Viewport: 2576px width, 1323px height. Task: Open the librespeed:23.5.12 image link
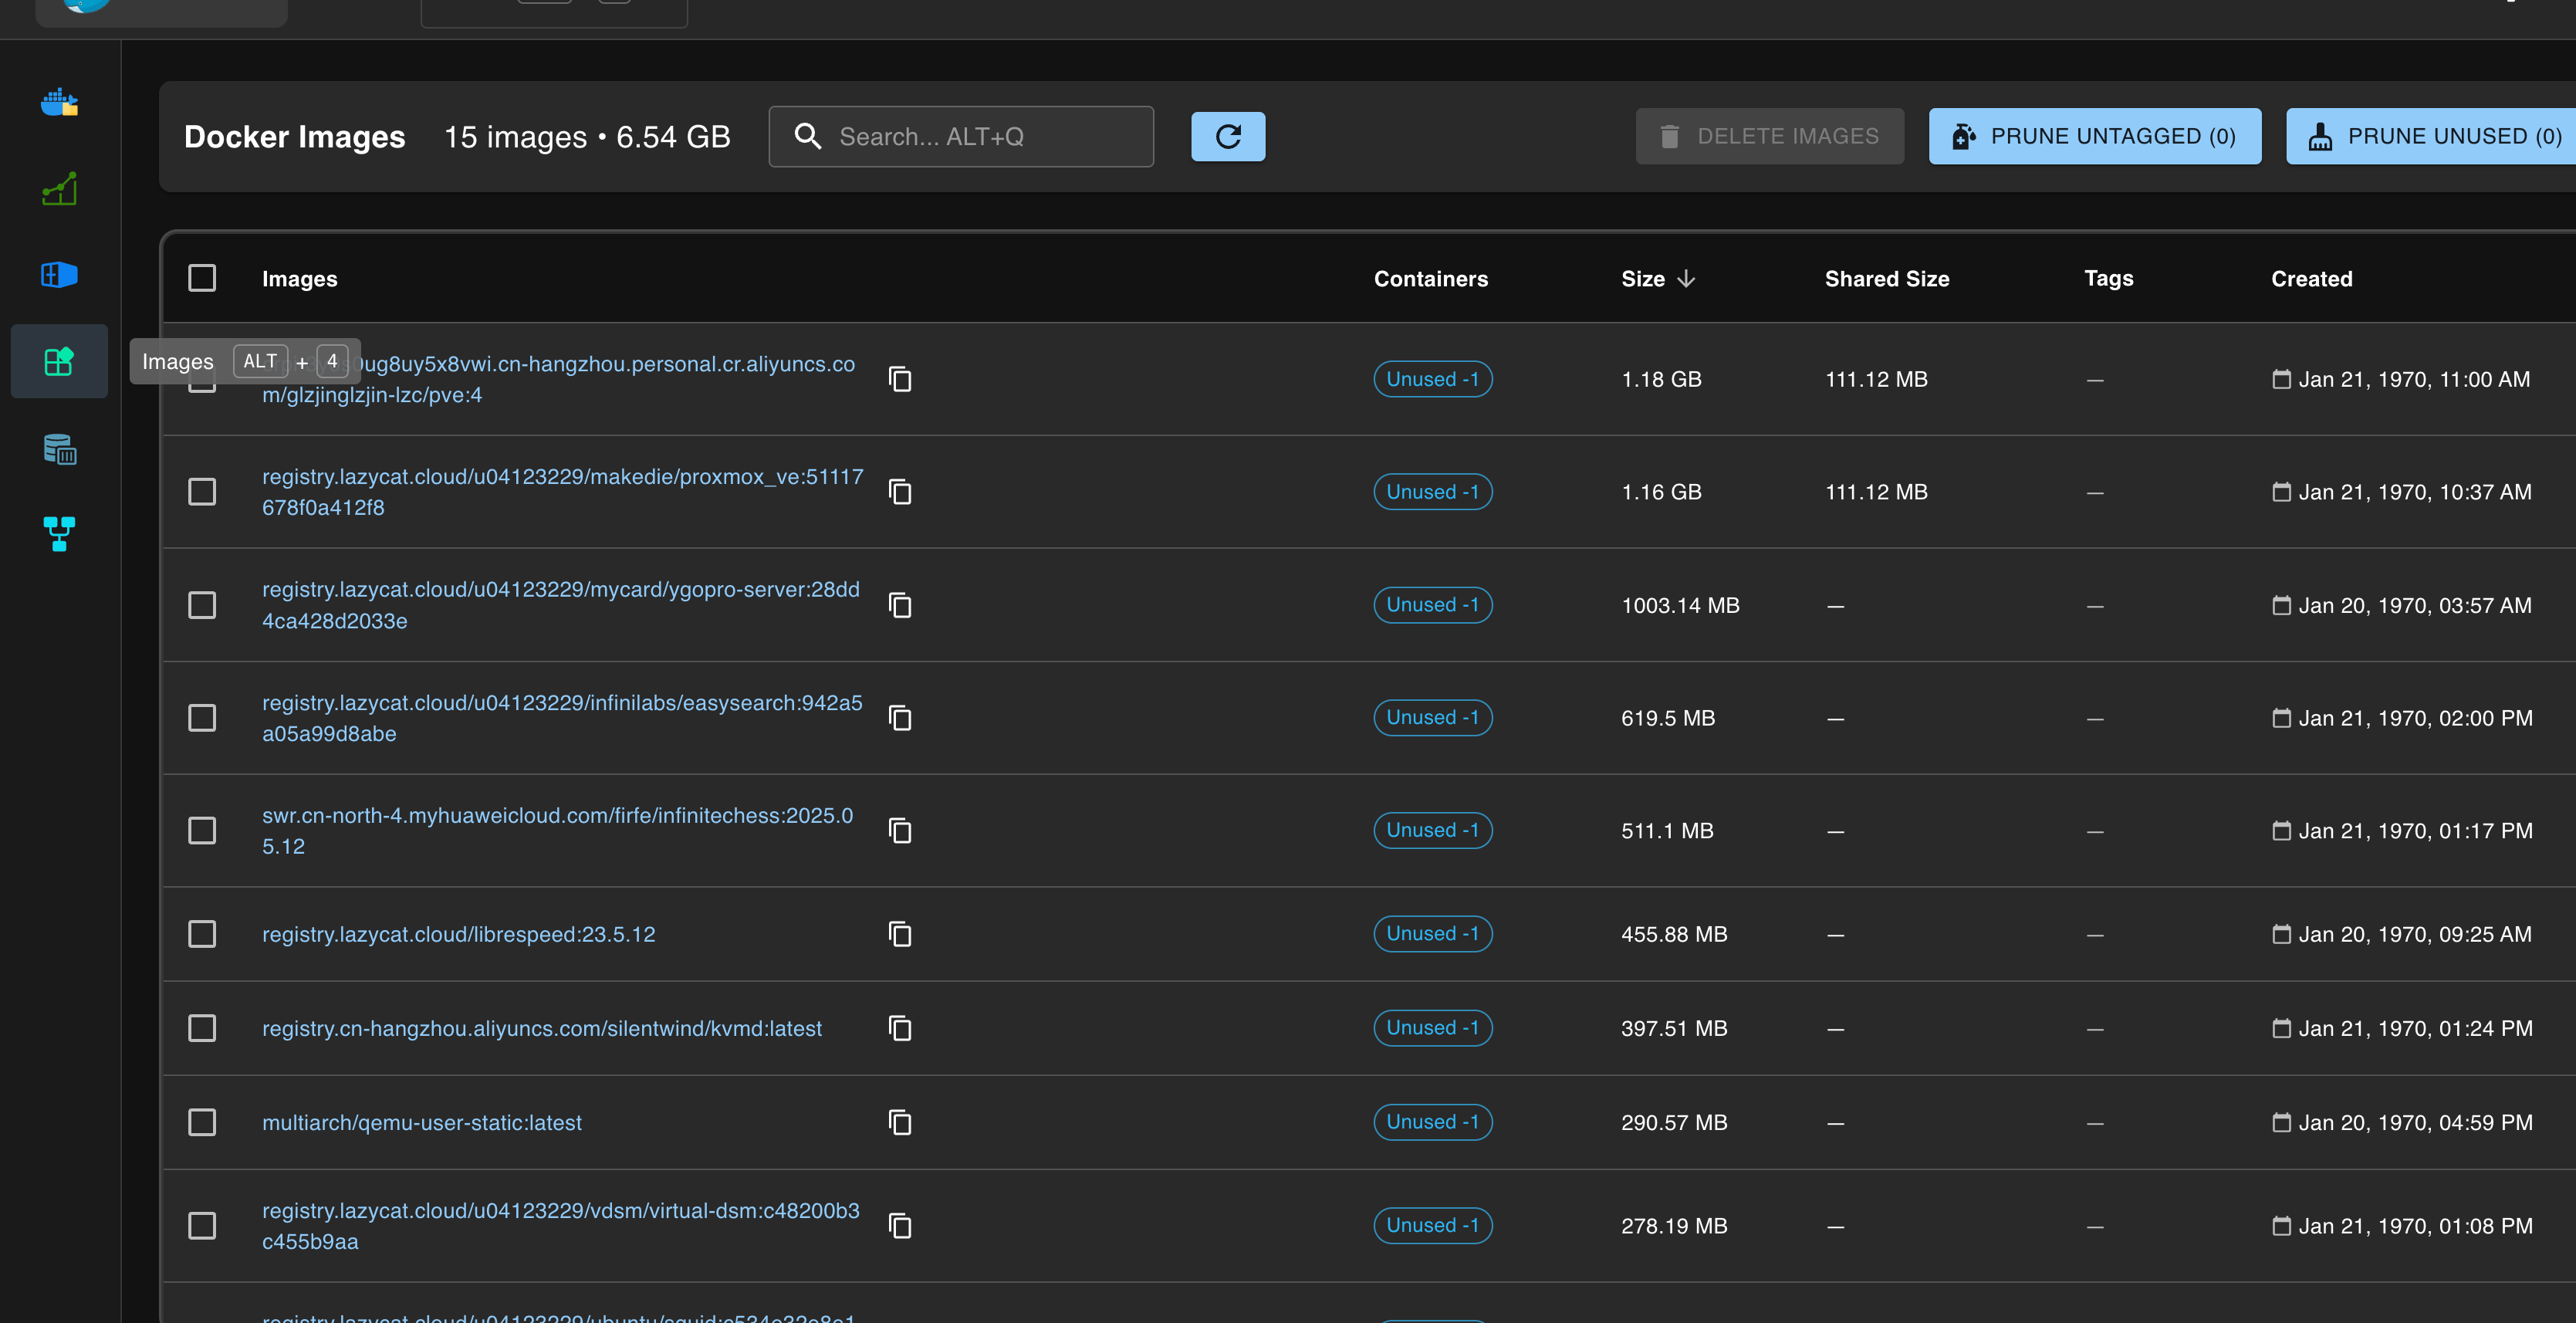[459, 934]
